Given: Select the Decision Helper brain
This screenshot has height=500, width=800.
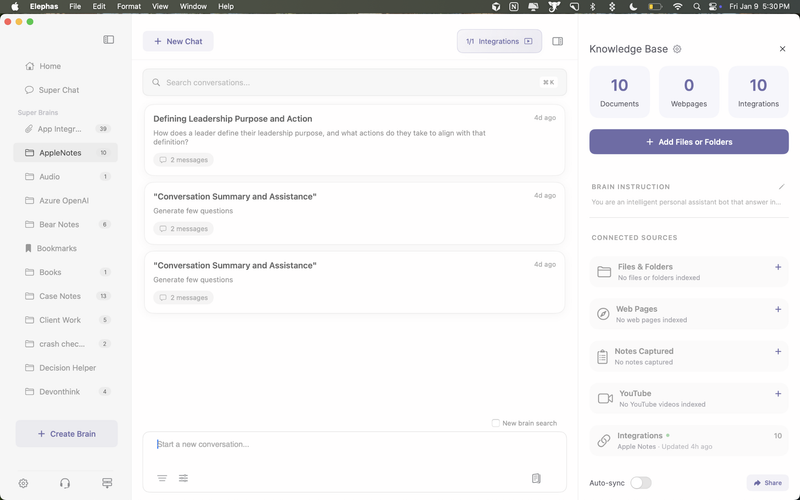Looking at the screenshot, I should (x=65, y=368).
